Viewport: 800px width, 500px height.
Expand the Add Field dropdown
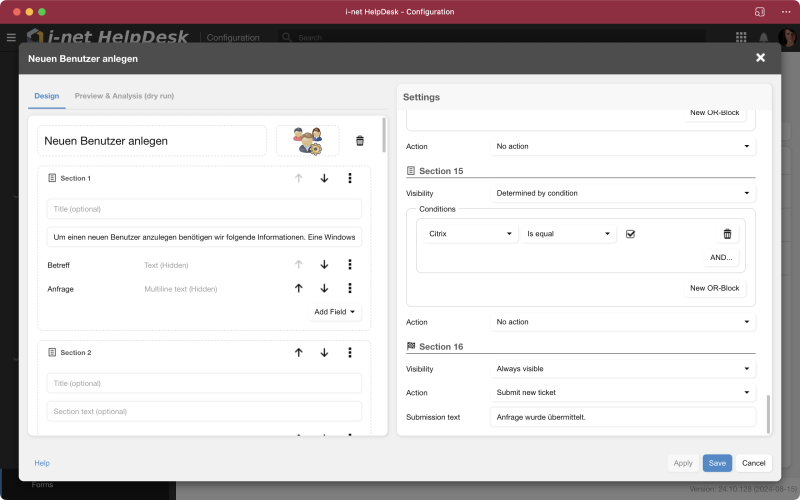coord(337,312)
